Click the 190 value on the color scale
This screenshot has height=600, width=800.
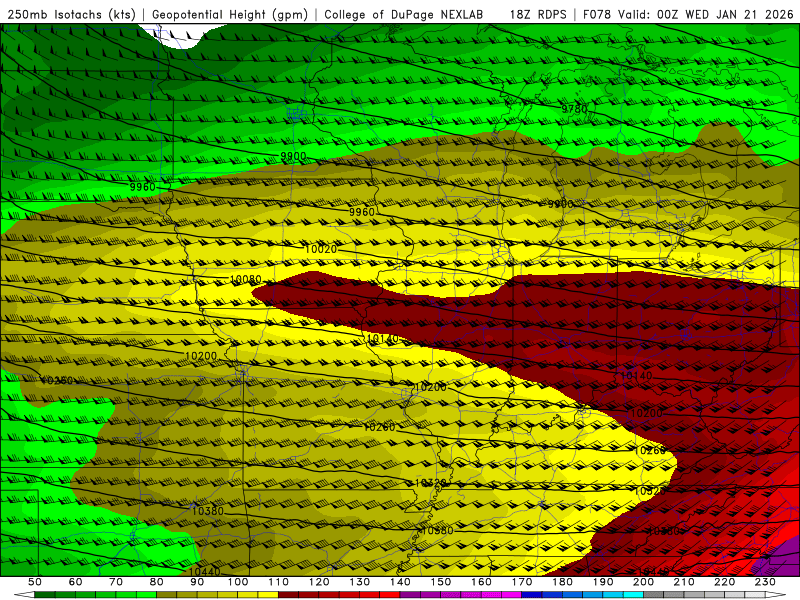pos(603,582)
